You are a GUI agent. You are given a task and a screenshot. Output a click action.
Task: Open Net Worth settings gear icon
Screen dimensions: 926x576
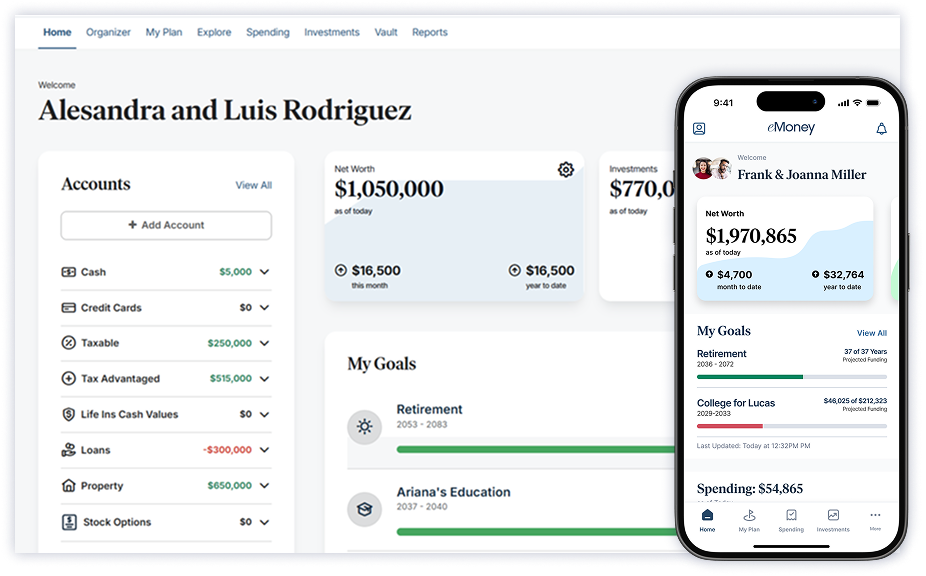click(x=565, y=170)
